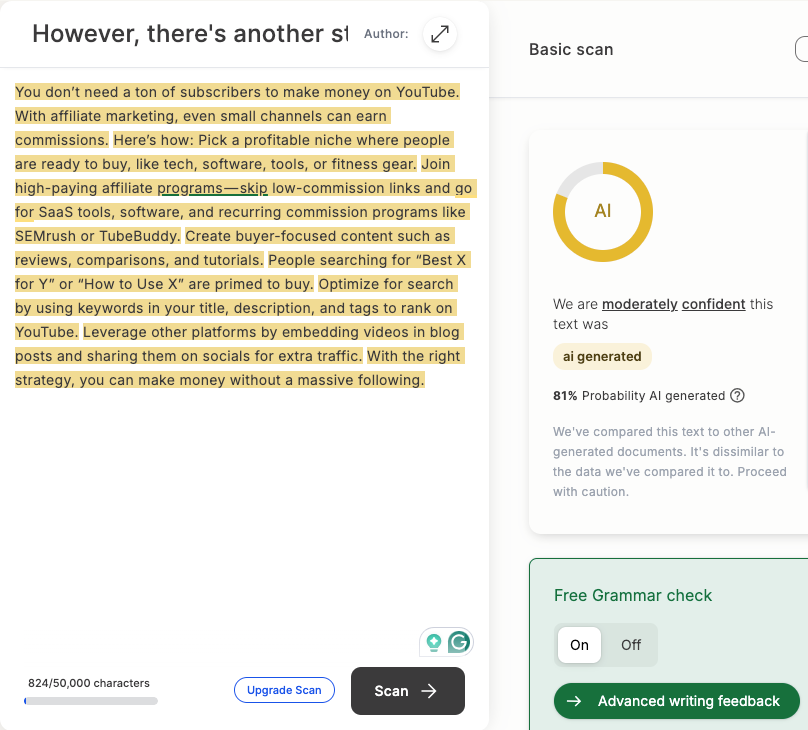Select the Basic scan heading

click(x=571, y=49)
